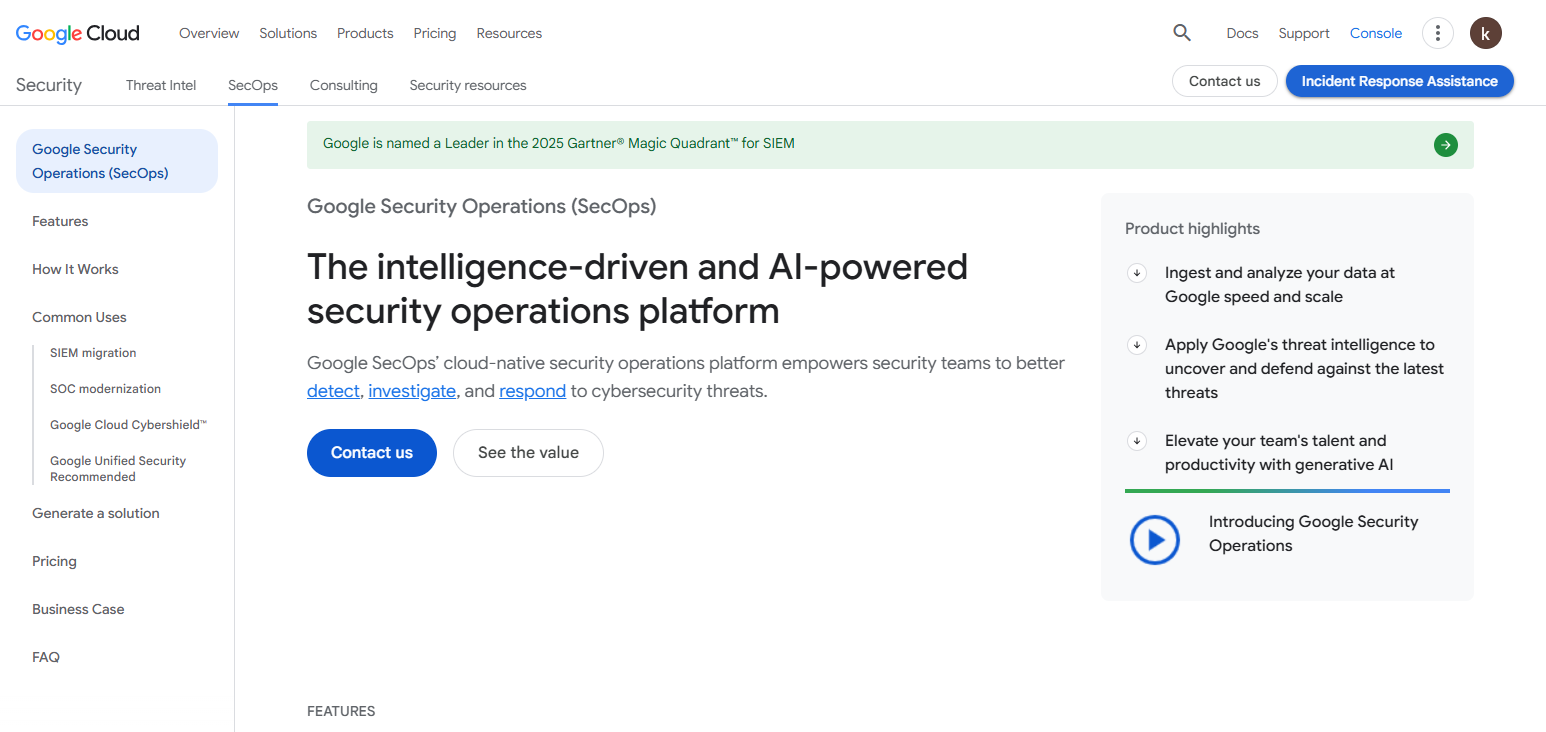Open the search magnifier icon
The height and width of the screenshot is (732, 1546).
point(1182,33)
